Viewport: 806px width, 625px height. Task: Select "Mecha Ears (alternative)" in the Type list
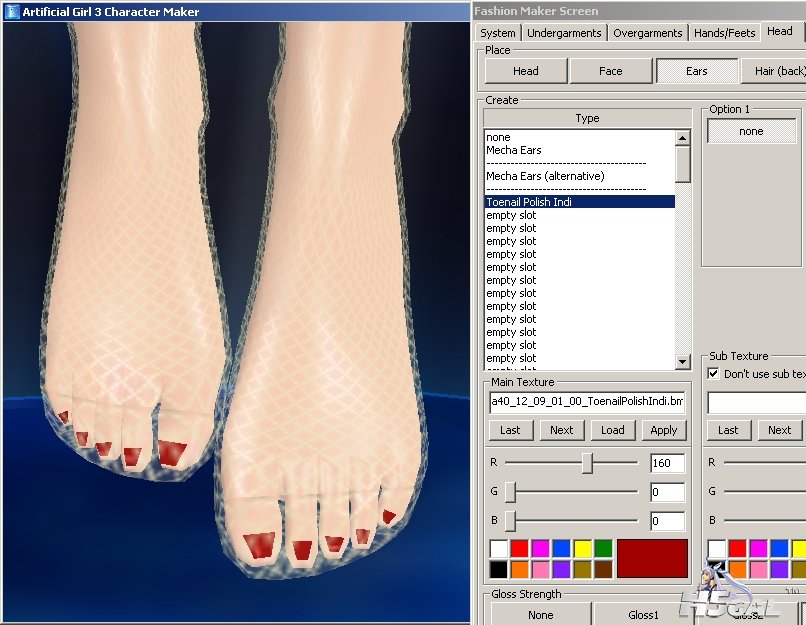tap(546, 176)
